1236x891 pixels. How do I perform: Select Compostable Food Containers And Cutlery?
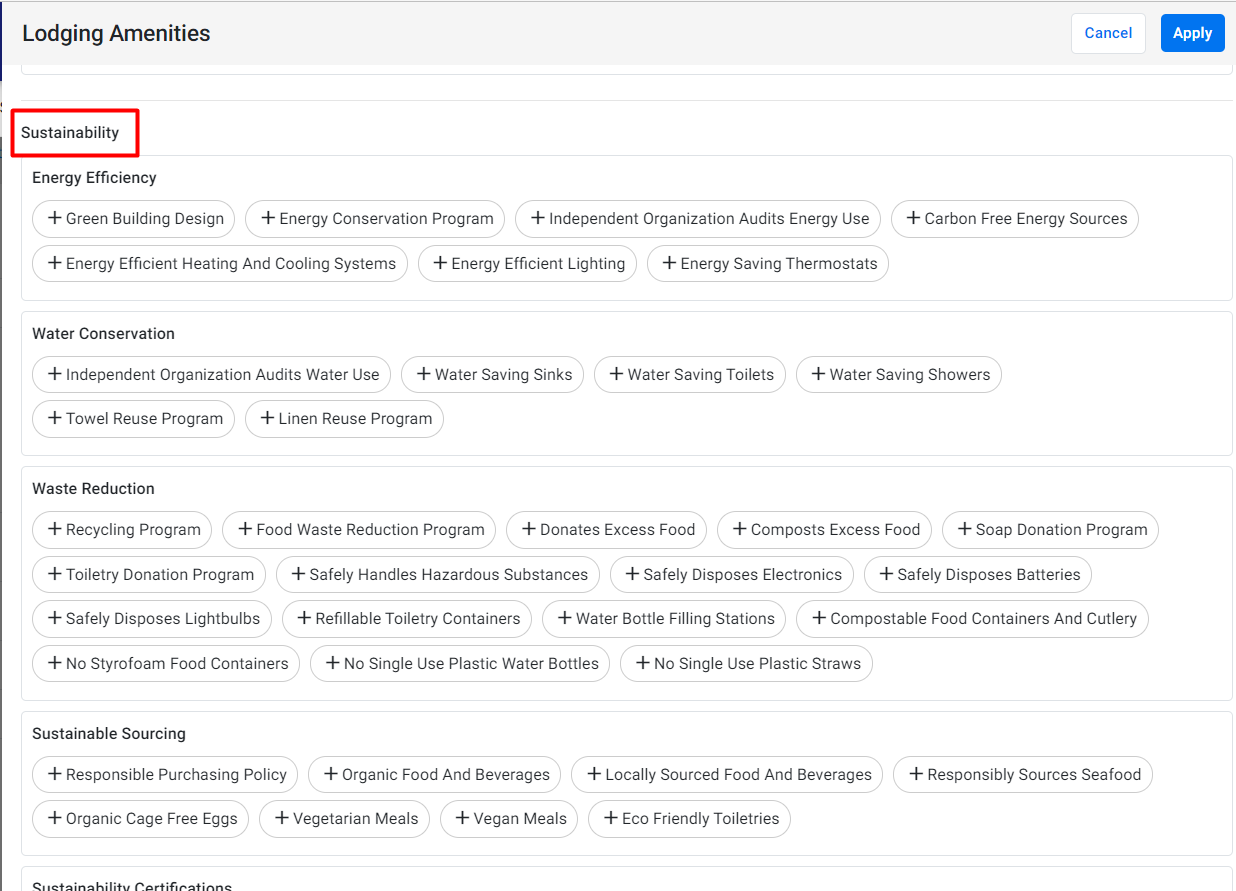pyautogui.click(x=972, y=619)
